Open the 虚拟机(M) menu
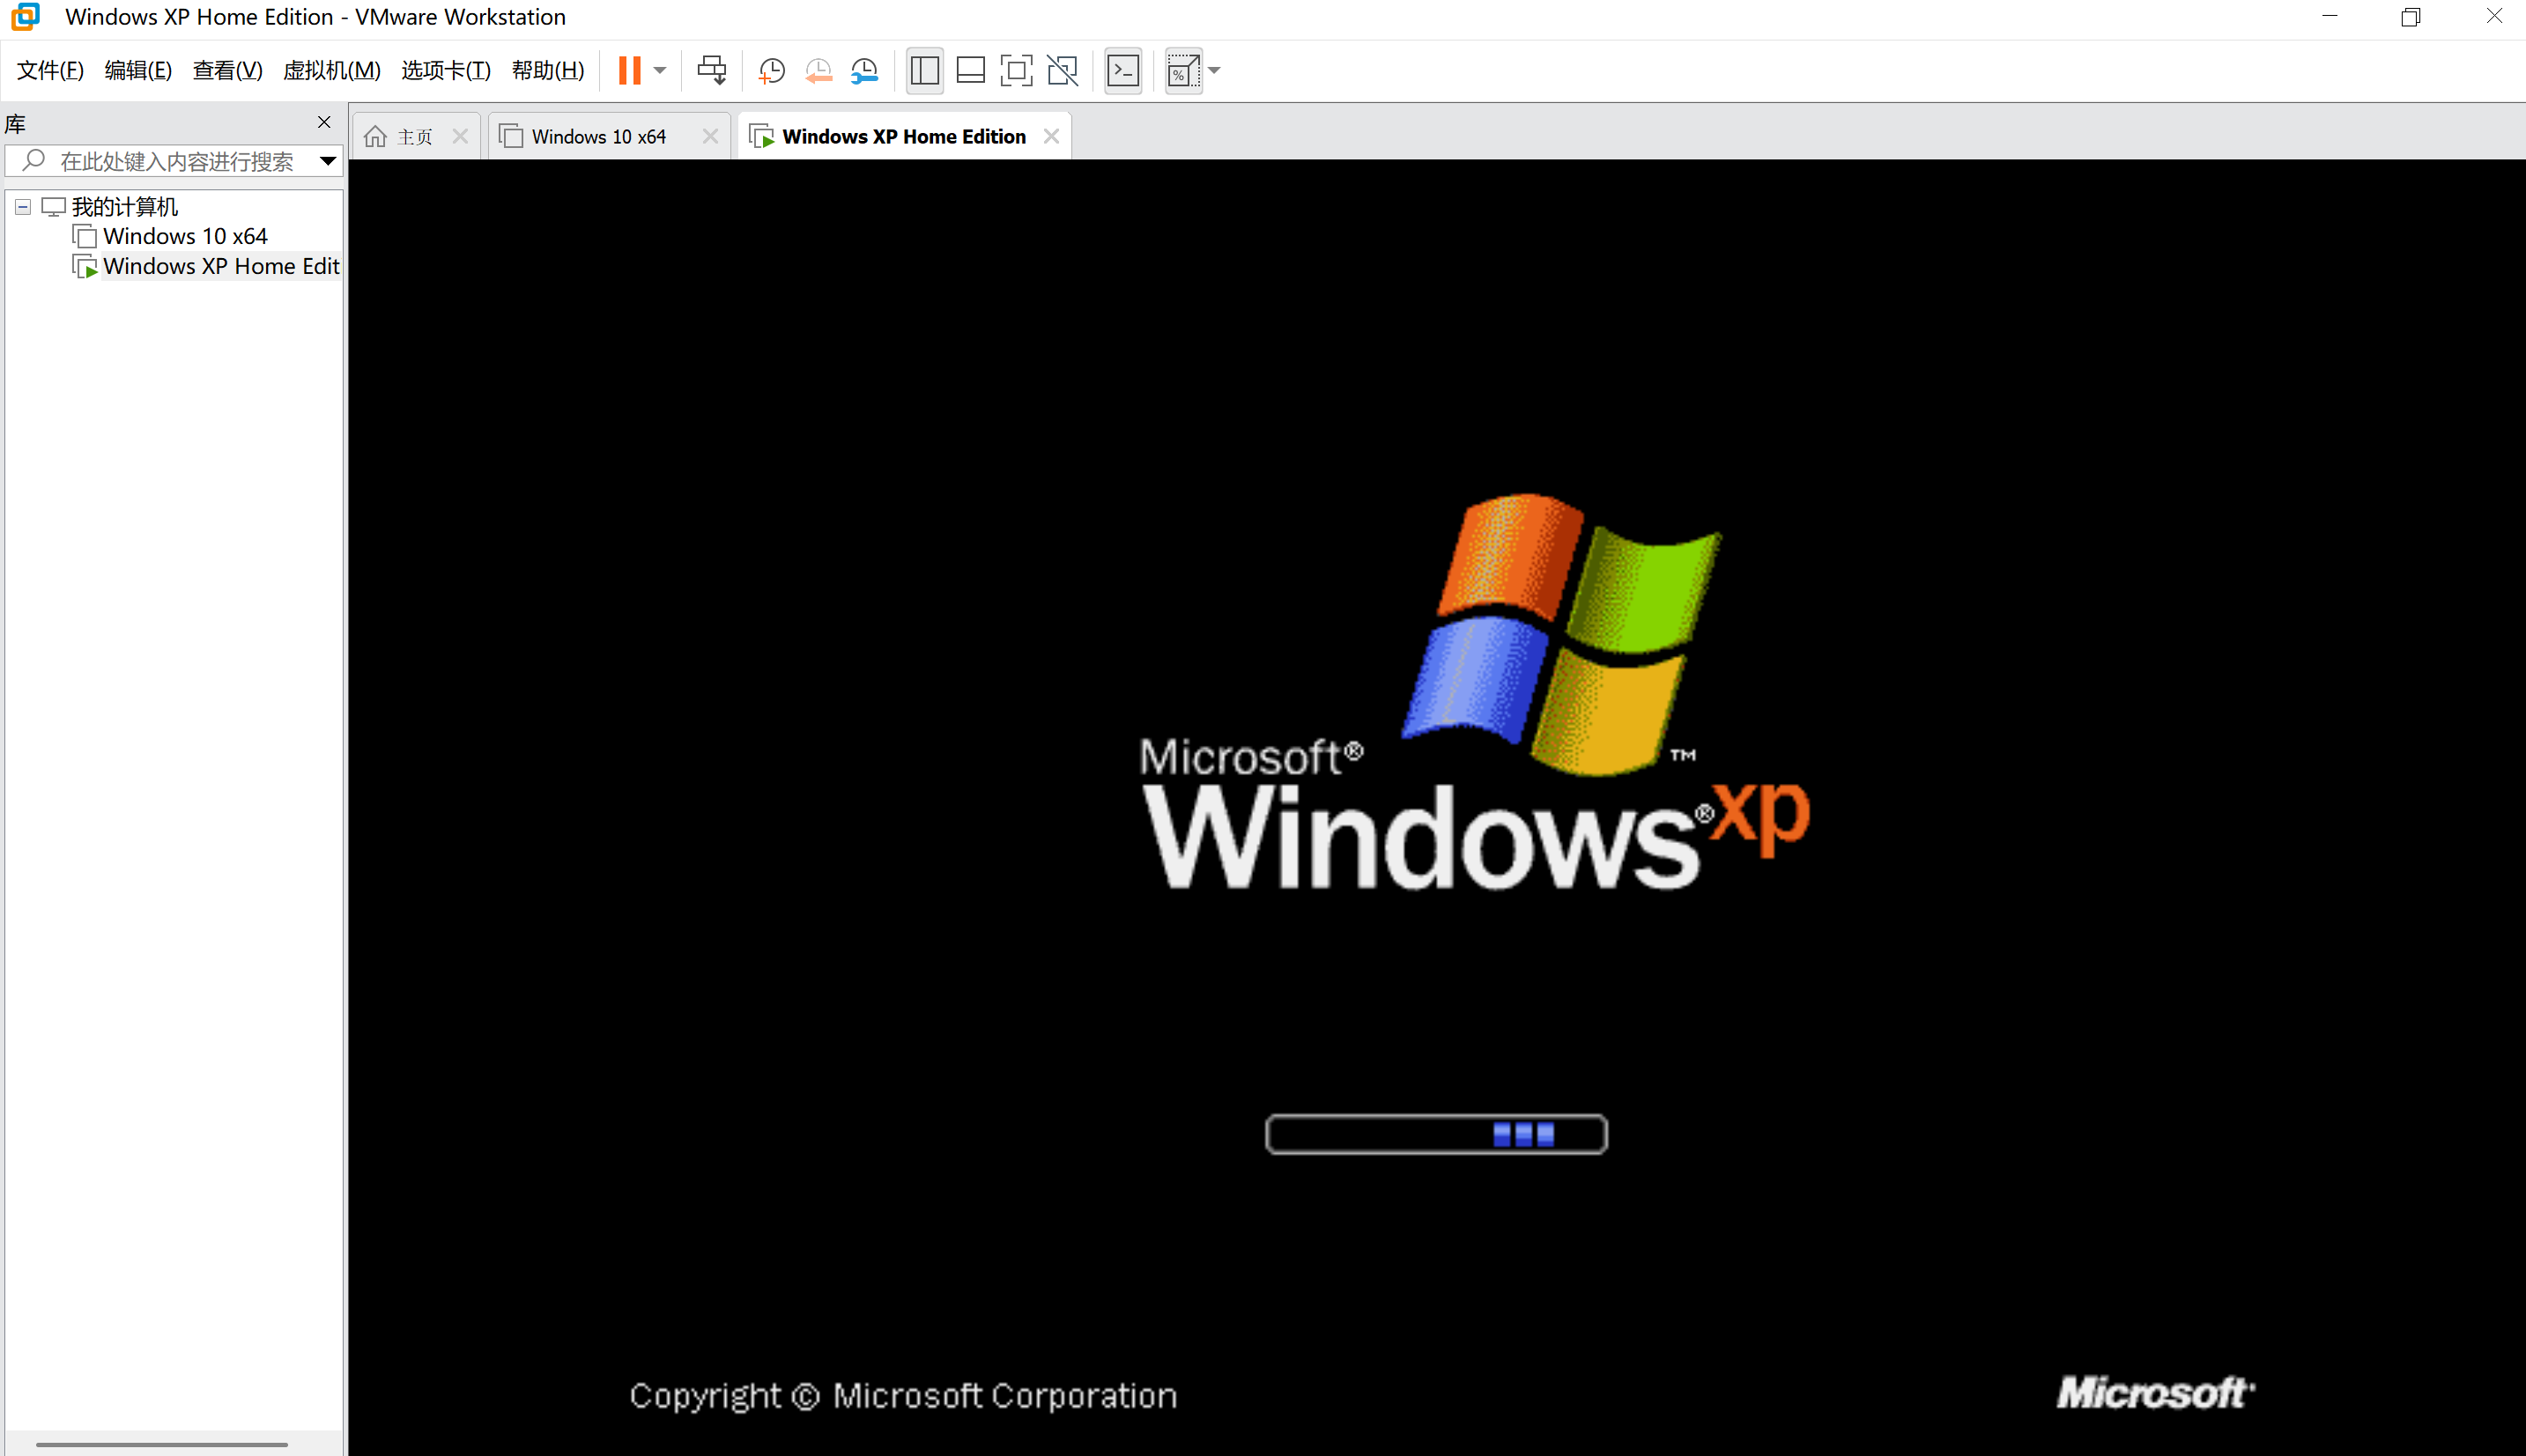This screenshot has height=1456, width=2526. (331, 70)
